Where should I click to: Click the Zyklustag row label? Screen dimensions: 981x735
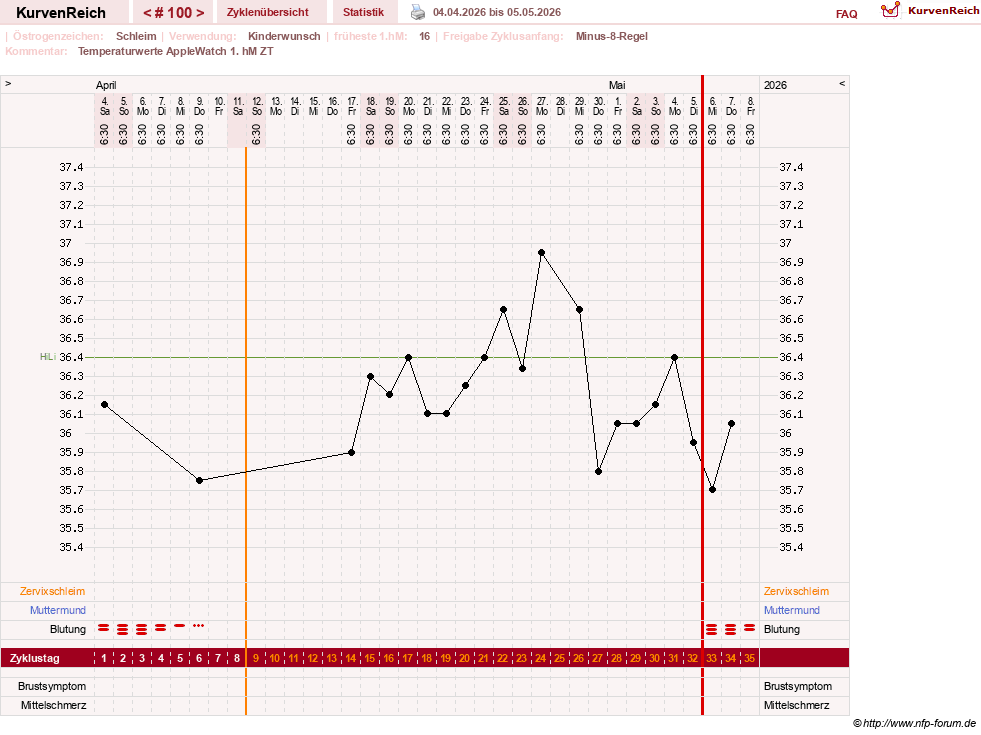(x=34, y=658)
